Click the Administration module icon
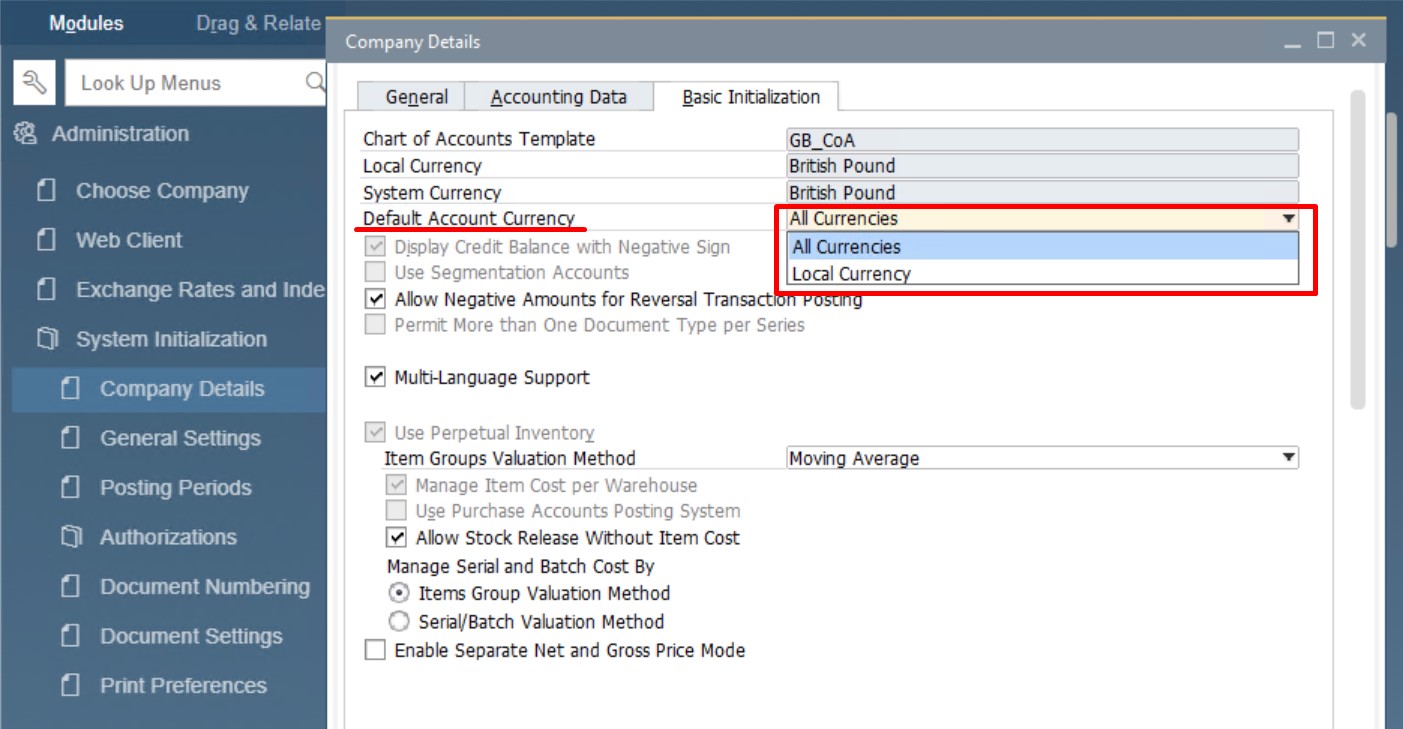The height and width of the screenshot is (729, 1403). (x=26, y=134)
